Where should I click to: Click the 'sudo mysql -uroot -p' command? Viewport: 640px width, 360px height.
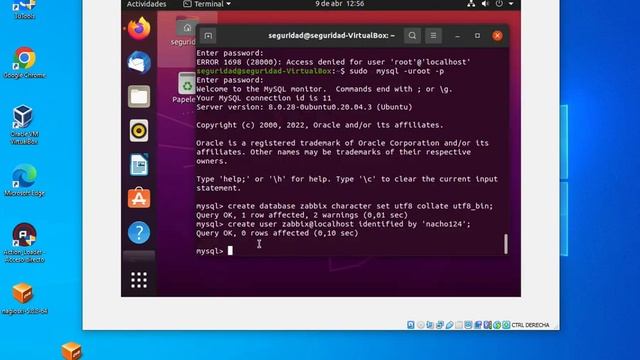pyautogui.click(x=397, y=71)
